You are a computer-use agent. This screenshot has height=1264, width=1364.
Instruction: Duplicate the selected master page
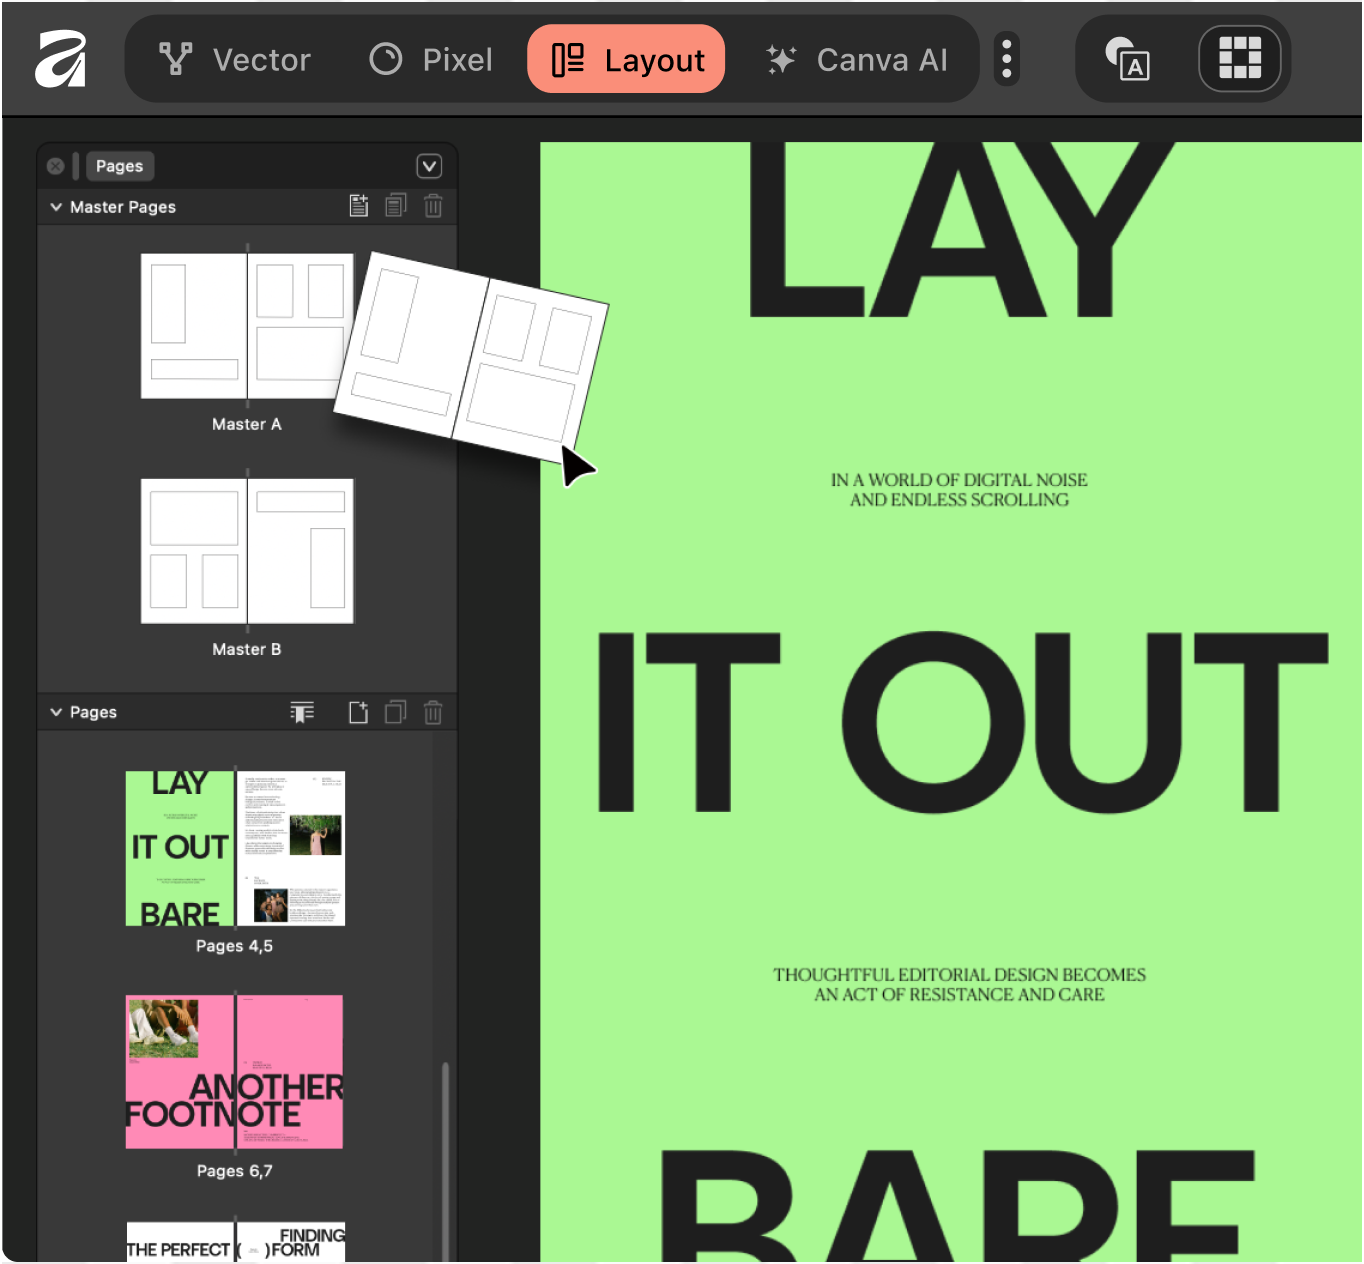coord(396,205)
